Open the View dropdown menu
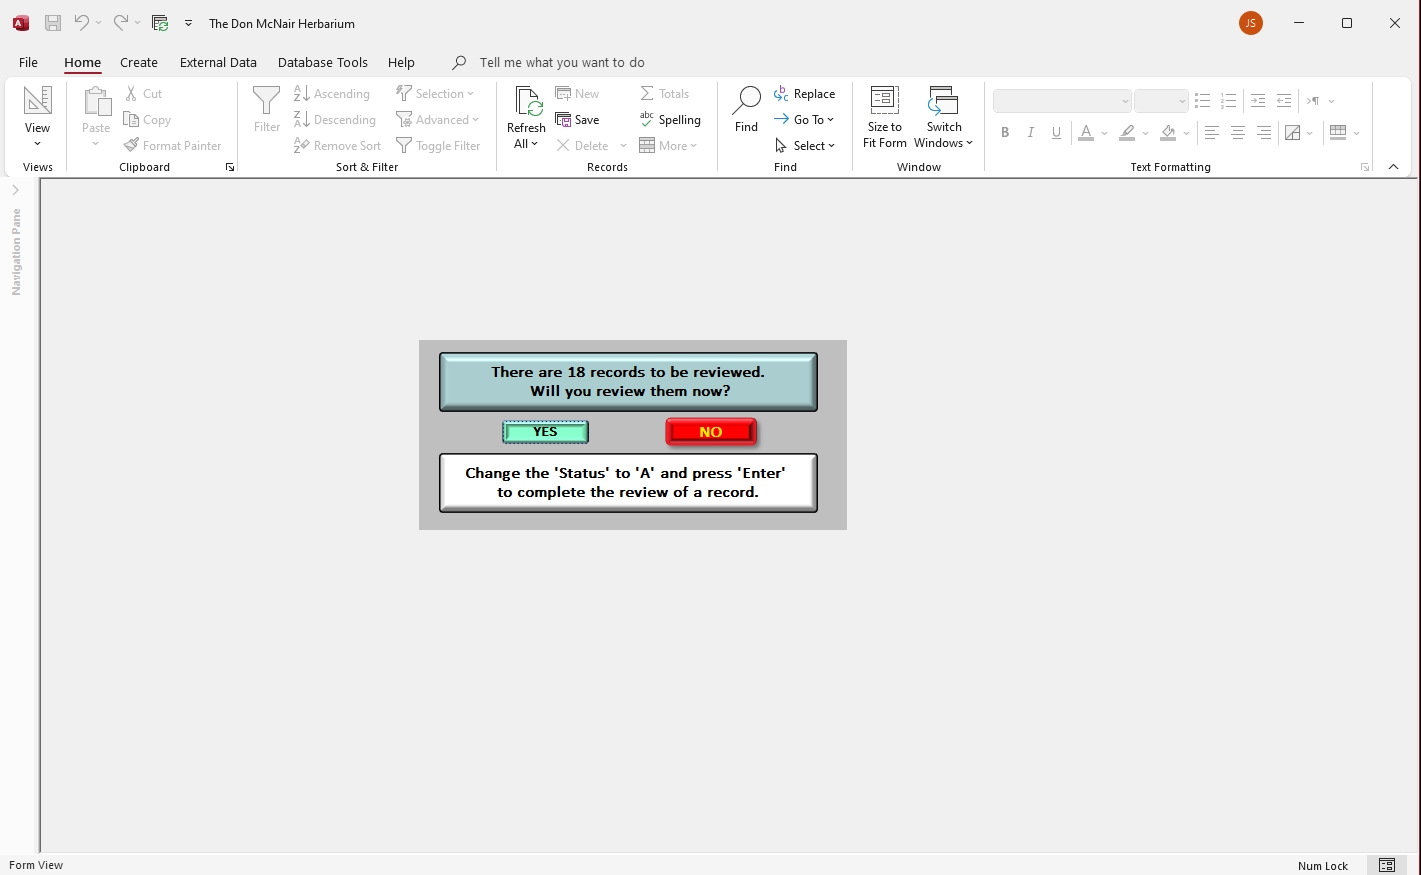The width and height of the screenshot is (1421, 875). [x=37, y=143]
